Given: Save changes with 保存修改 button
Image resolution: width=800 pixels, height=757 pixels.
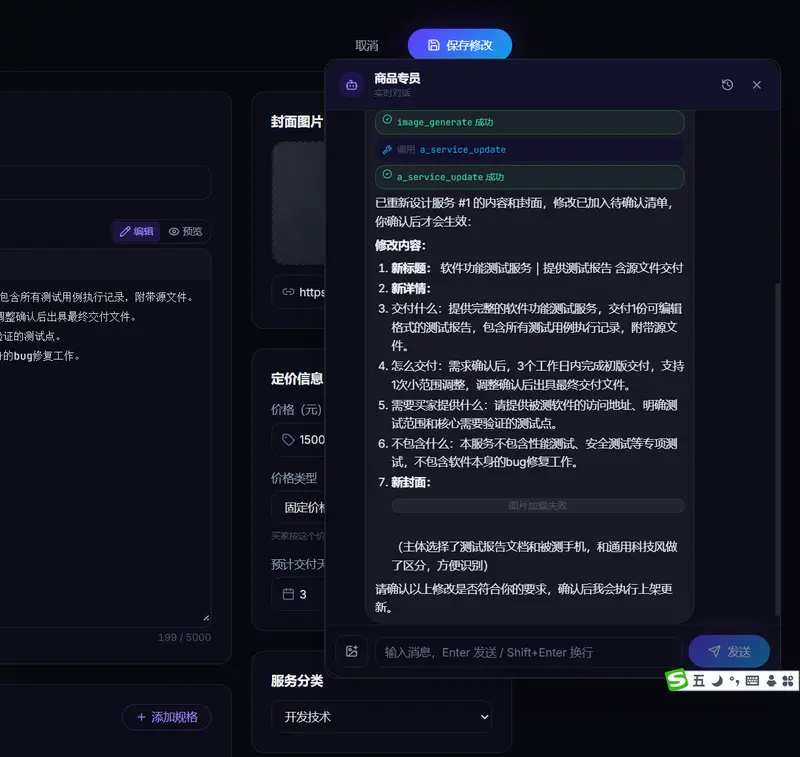Looking at the screenshot, I should 460,45.
